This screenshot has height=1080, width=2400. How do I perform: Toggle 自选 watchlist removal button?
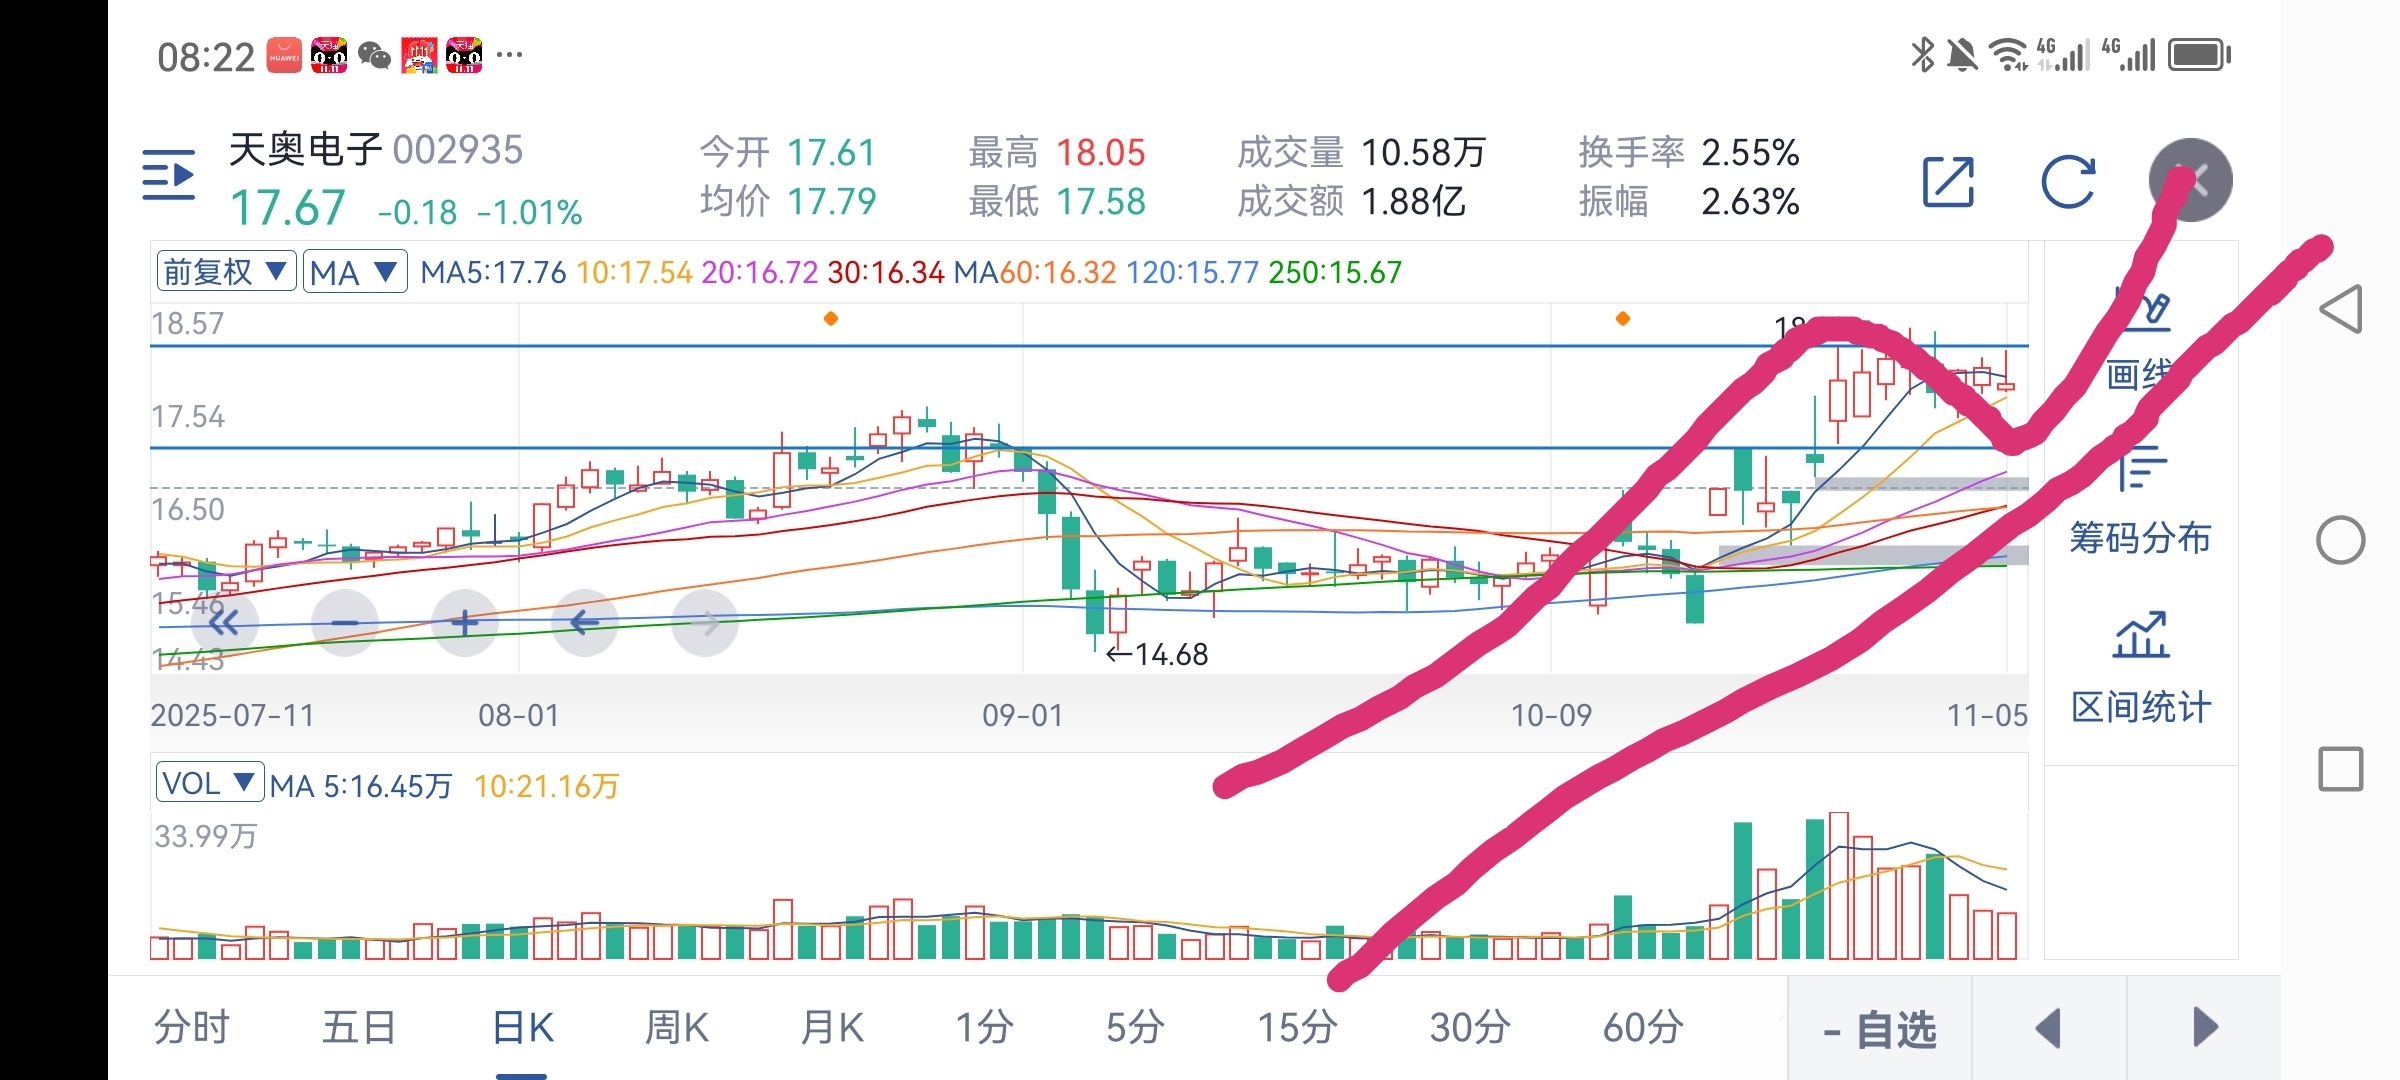click(x=1880, y=1029)
